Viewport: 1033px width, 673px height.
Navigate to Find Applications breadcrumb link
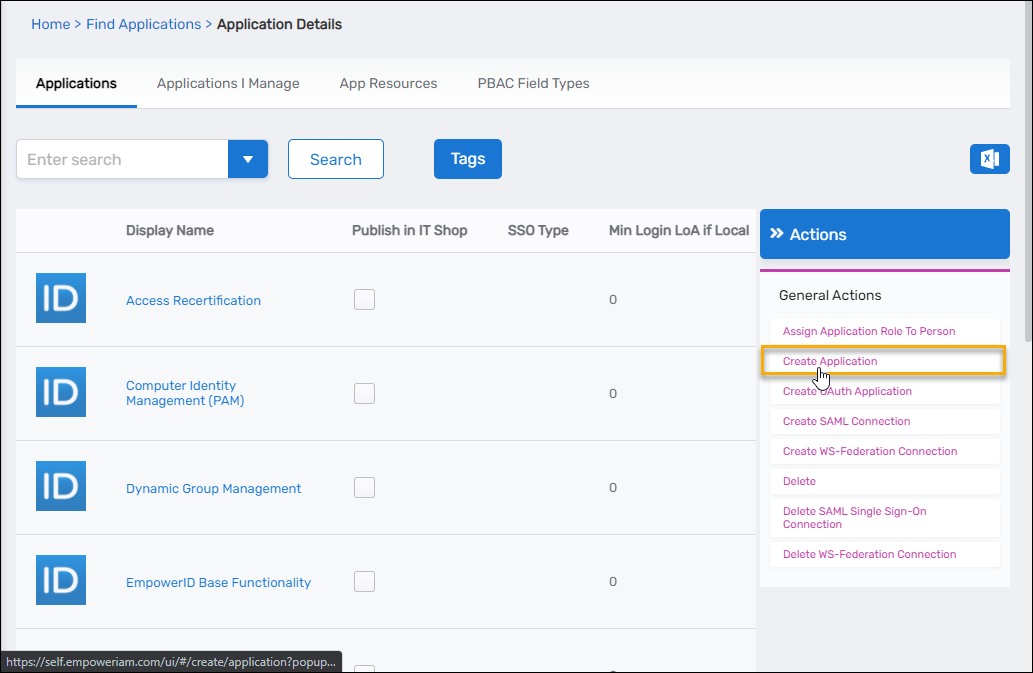coord(144,23)
